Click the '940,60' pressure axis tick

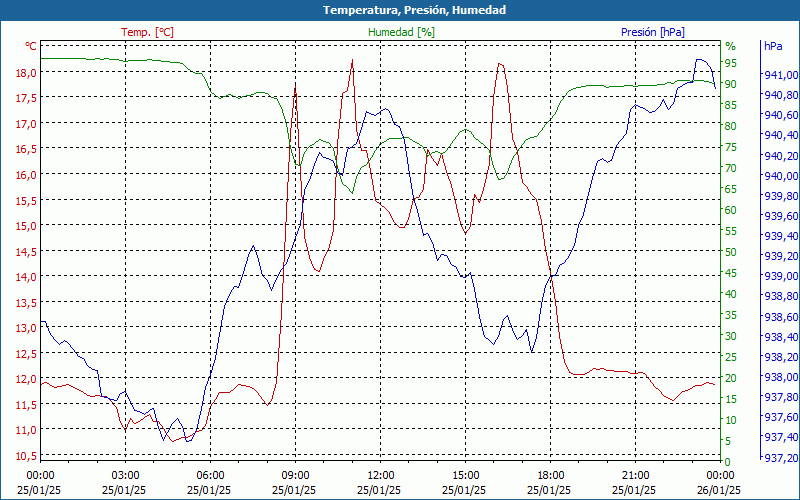click(x=781, y=115)
